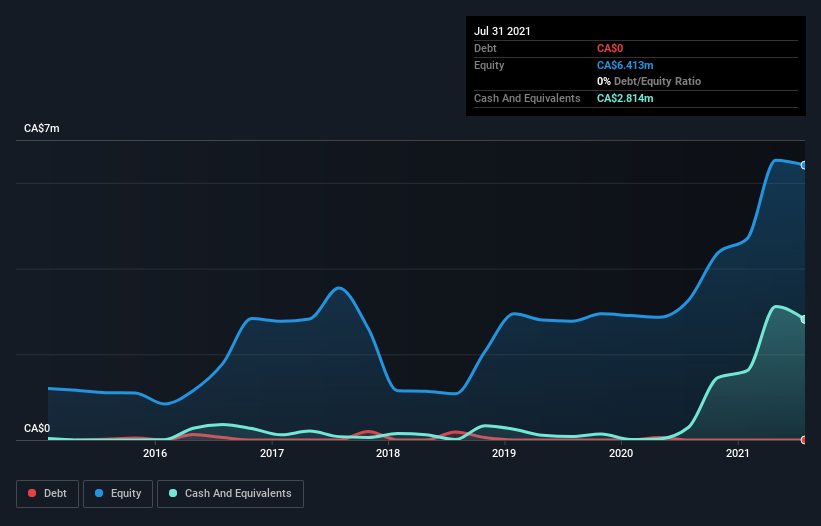Toggle the Debt series legend button

(x=48, y=494)
